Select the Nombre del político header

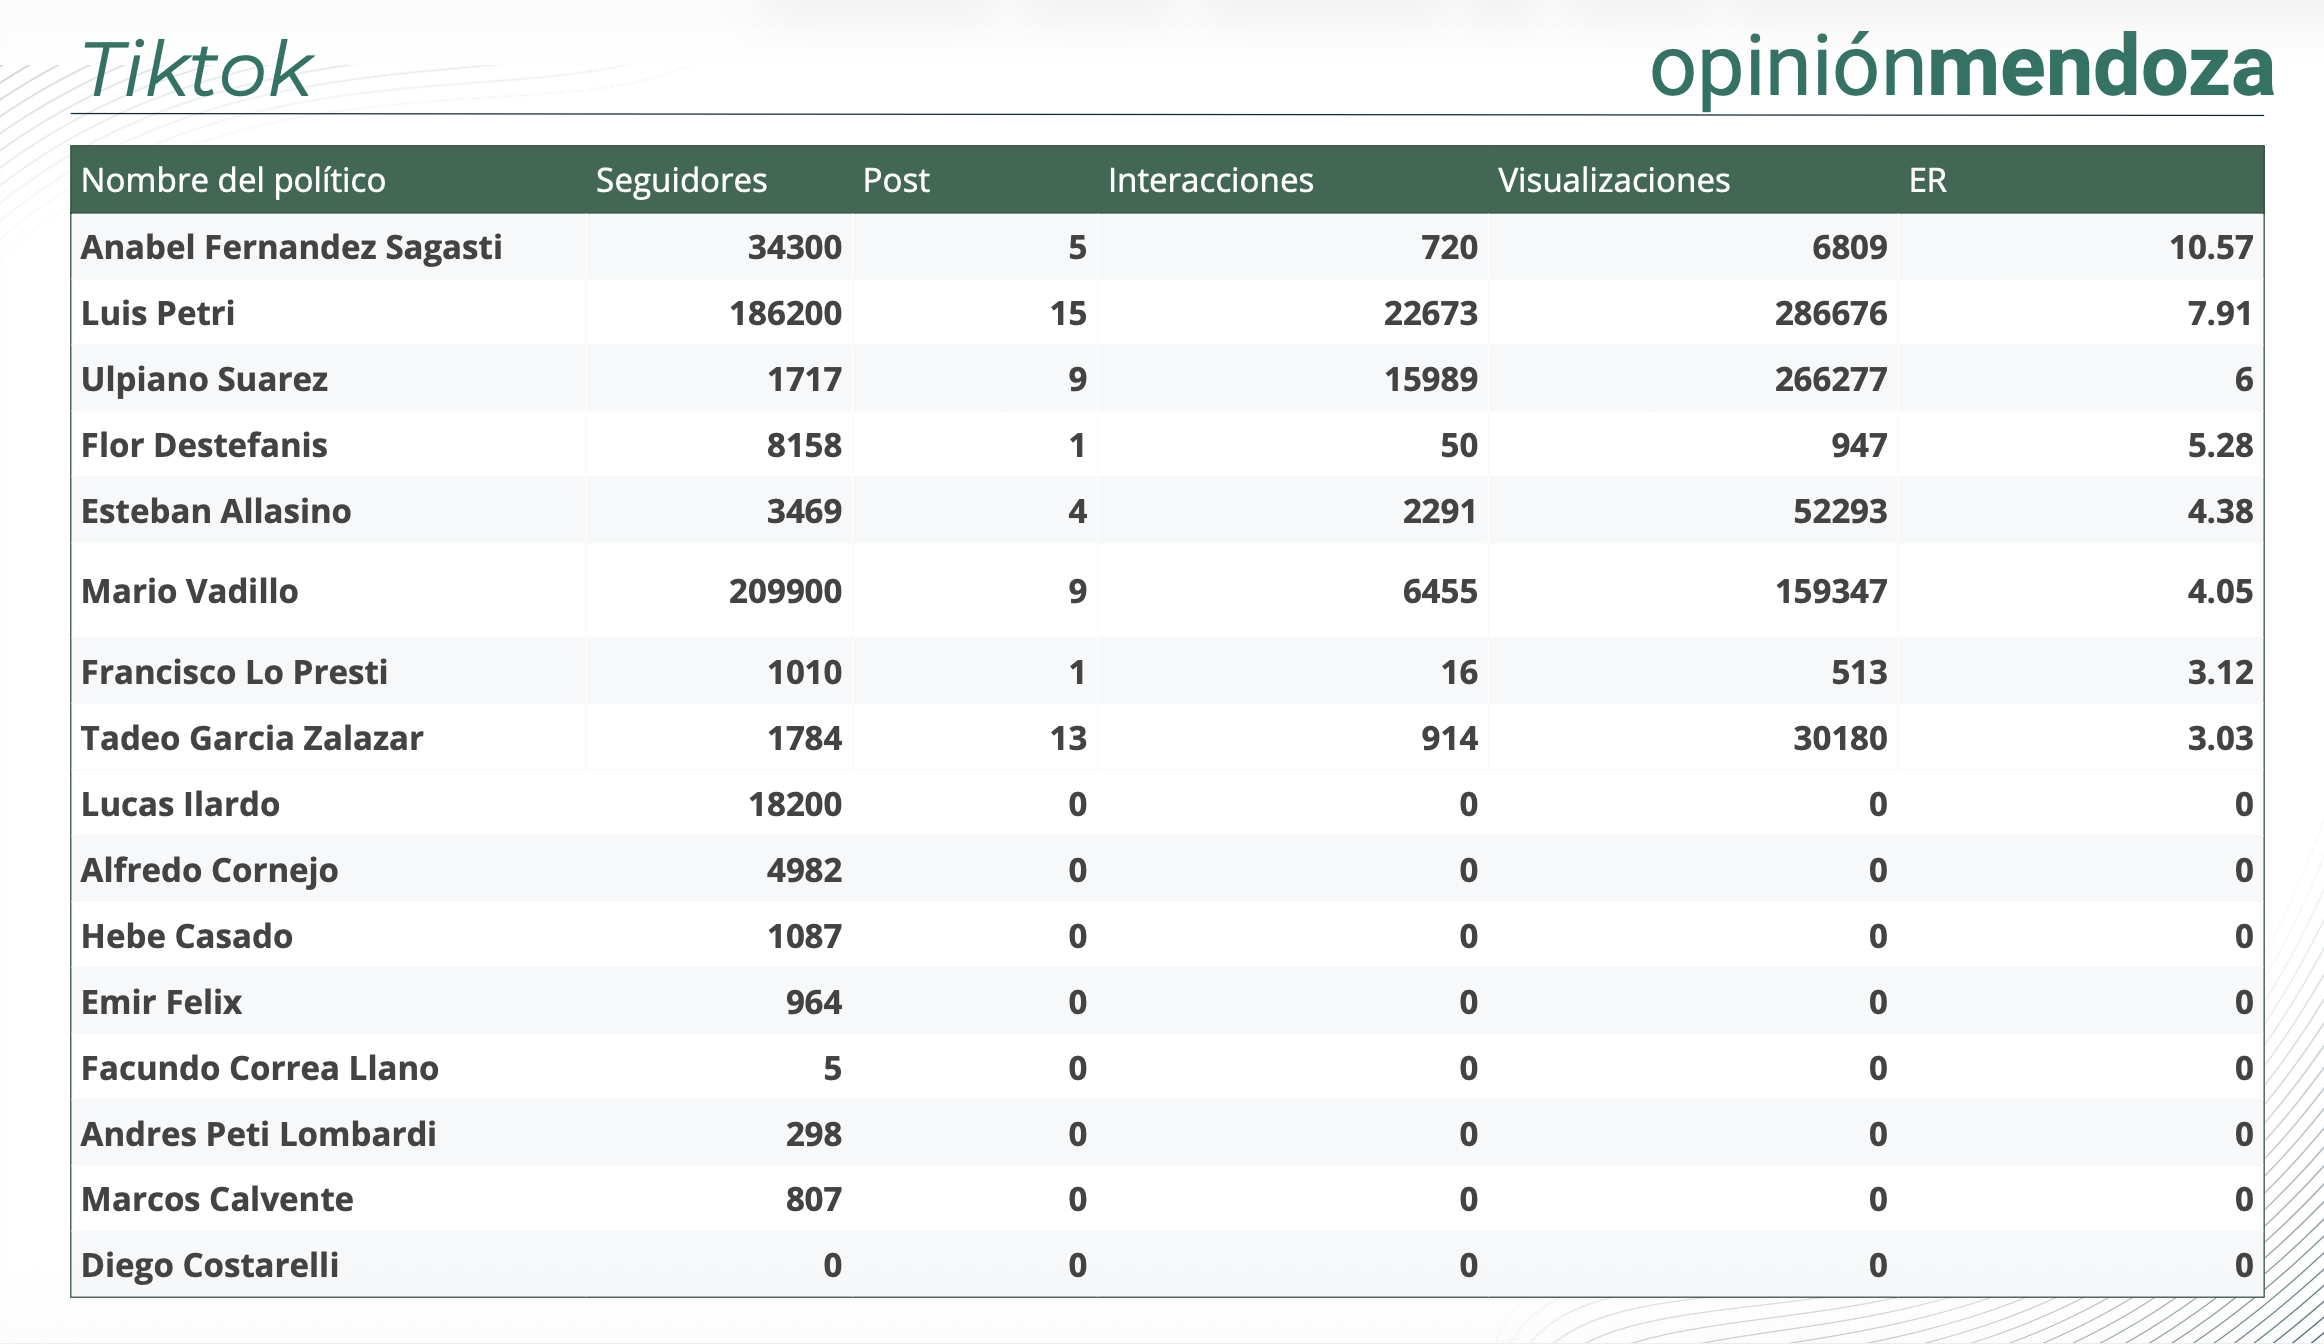click(x=233, y=180)
